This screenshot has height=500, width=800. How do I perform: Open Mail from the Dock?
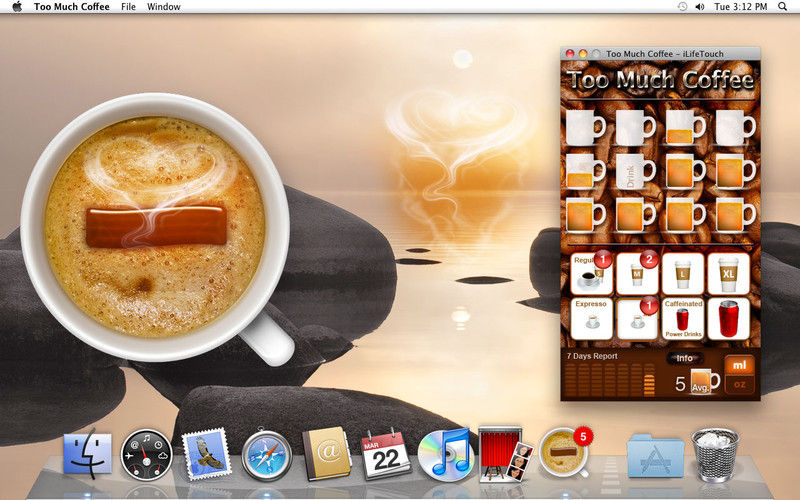(x=207, y=454)
